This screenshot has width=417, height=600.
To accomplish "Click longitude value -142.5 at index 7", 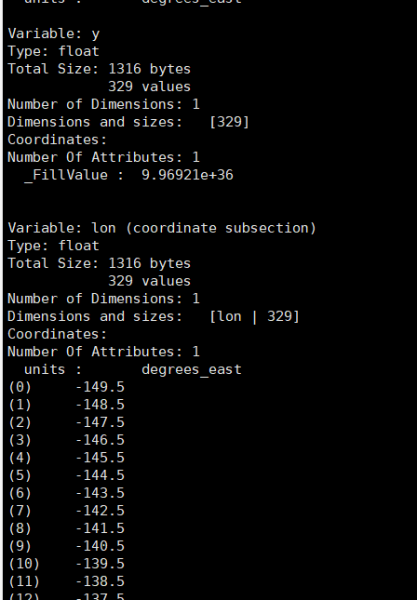I will pos(100,511).
